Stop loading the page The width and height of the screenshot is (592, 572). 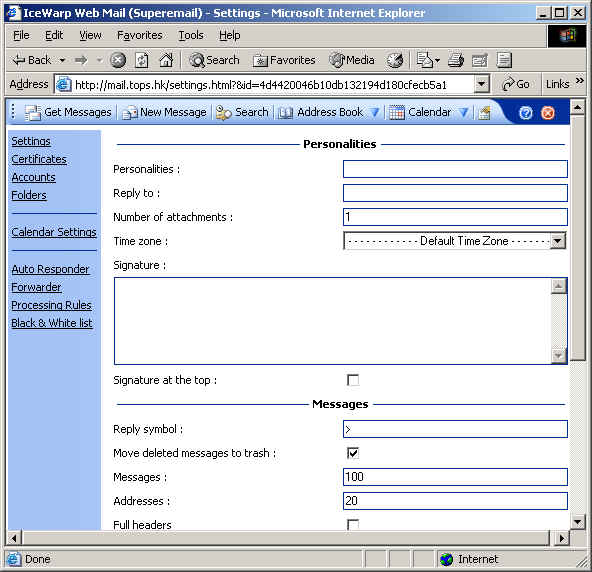(x=118, y=60)
